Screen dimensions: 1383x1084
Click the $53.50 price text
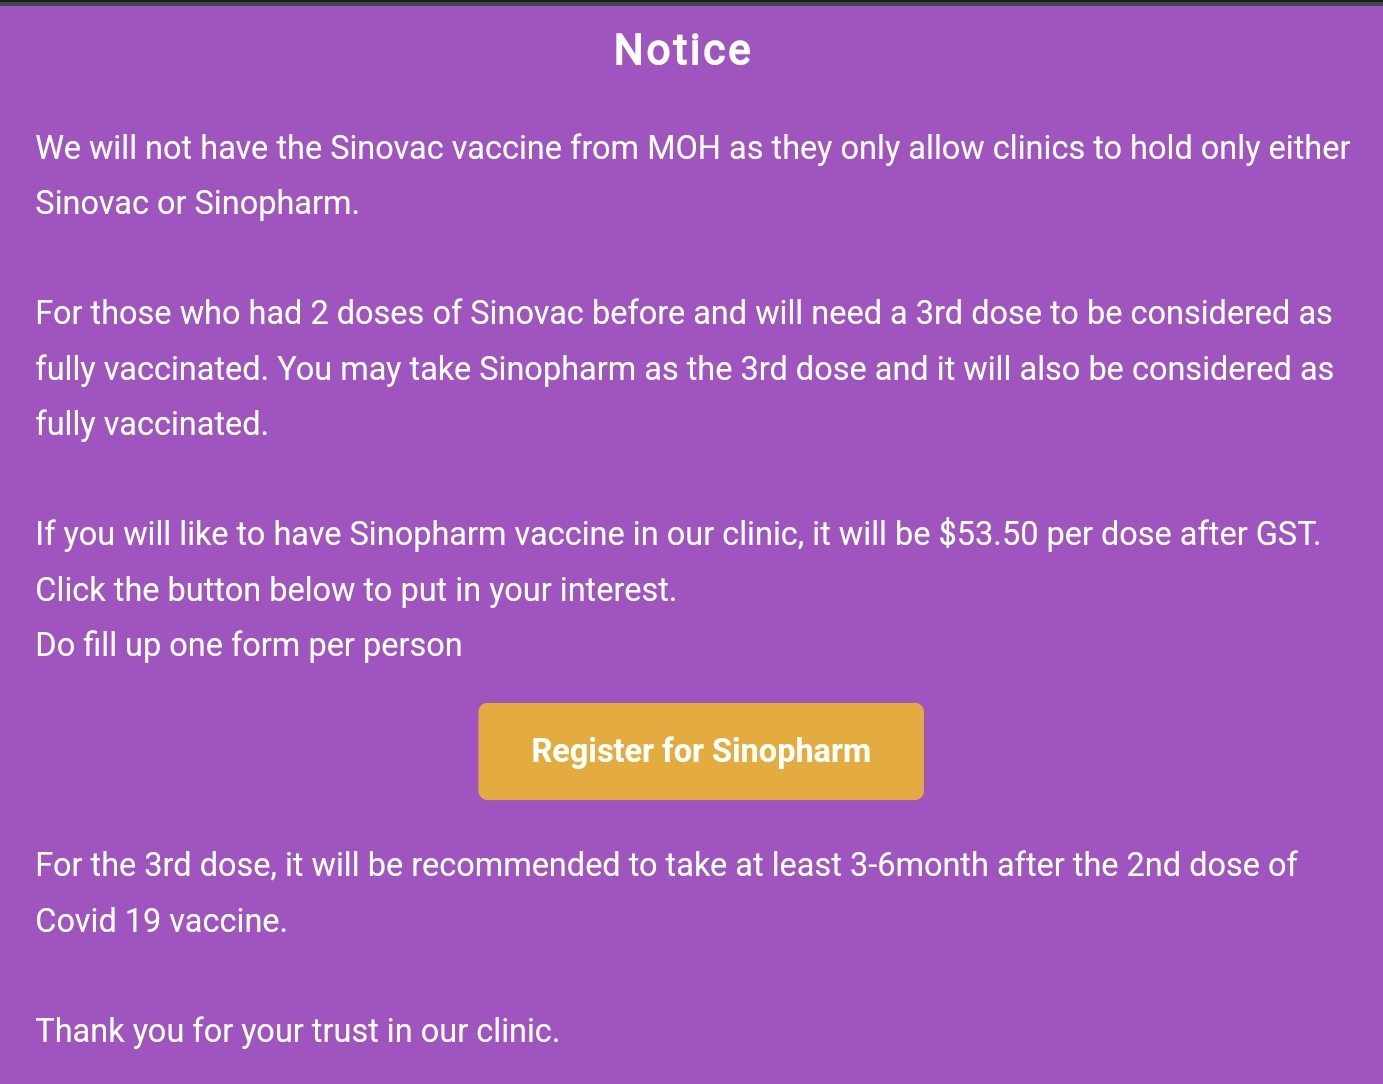(988, 534)
